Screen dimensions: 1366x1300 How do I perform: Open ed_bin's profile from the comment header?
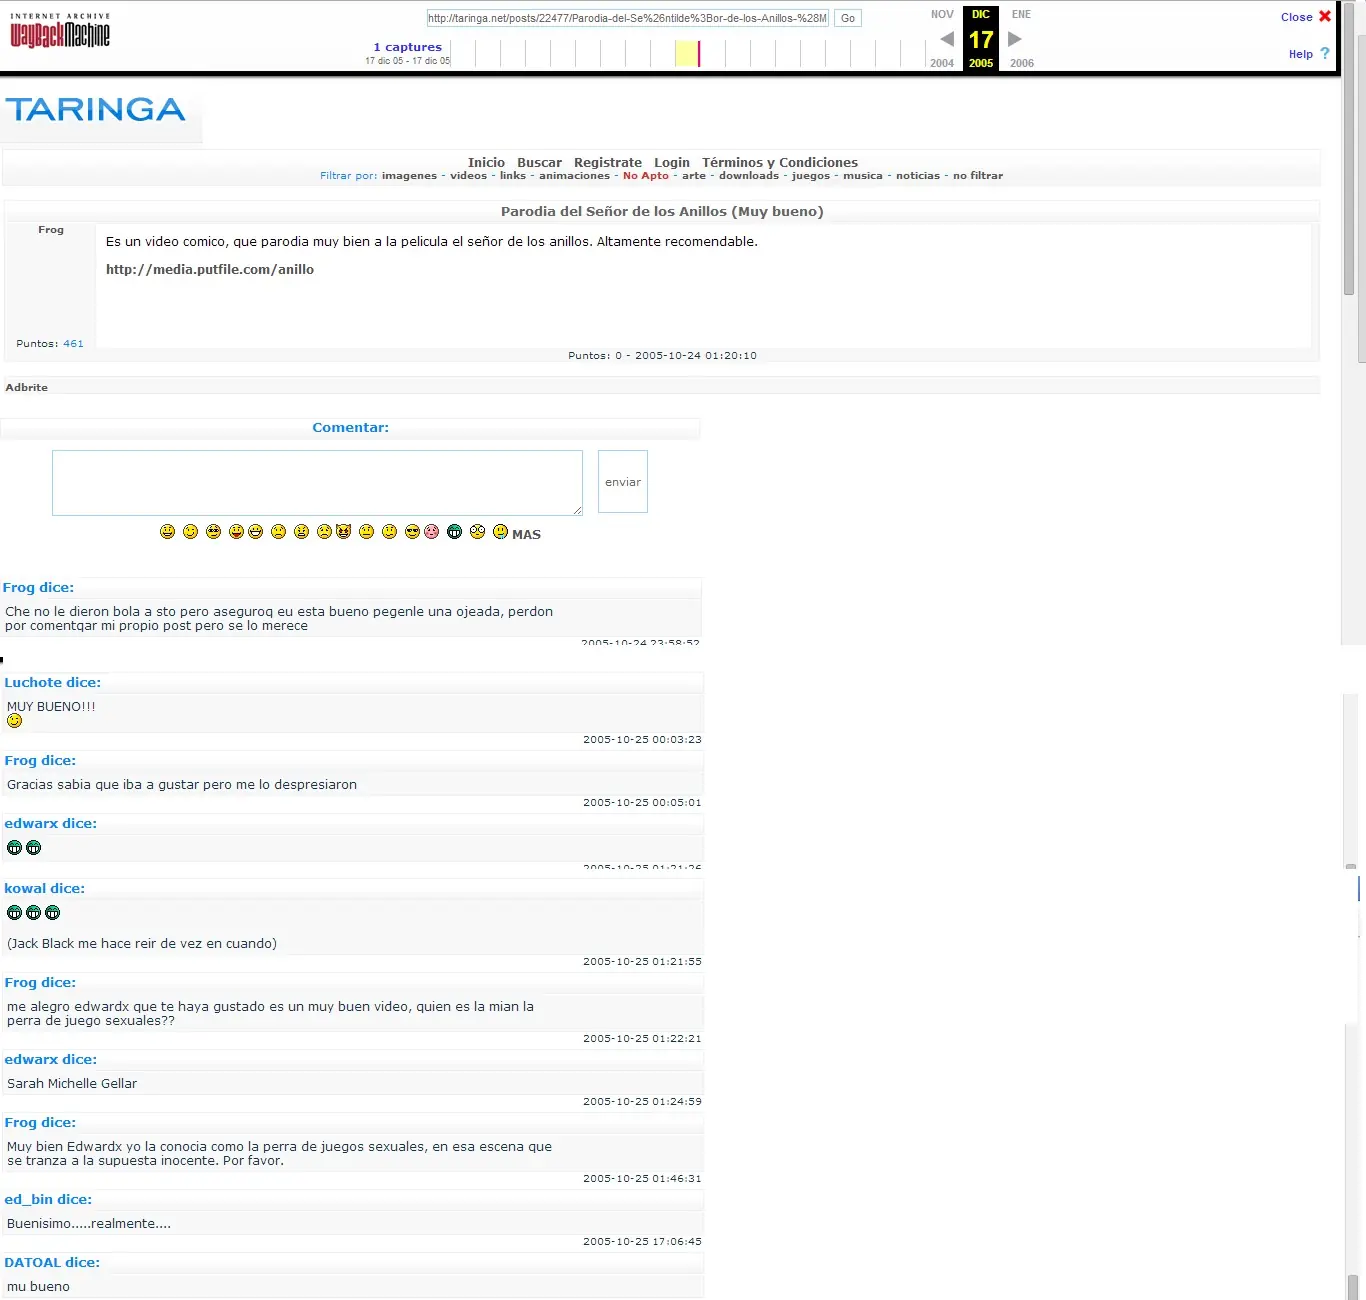(28, 1199)
